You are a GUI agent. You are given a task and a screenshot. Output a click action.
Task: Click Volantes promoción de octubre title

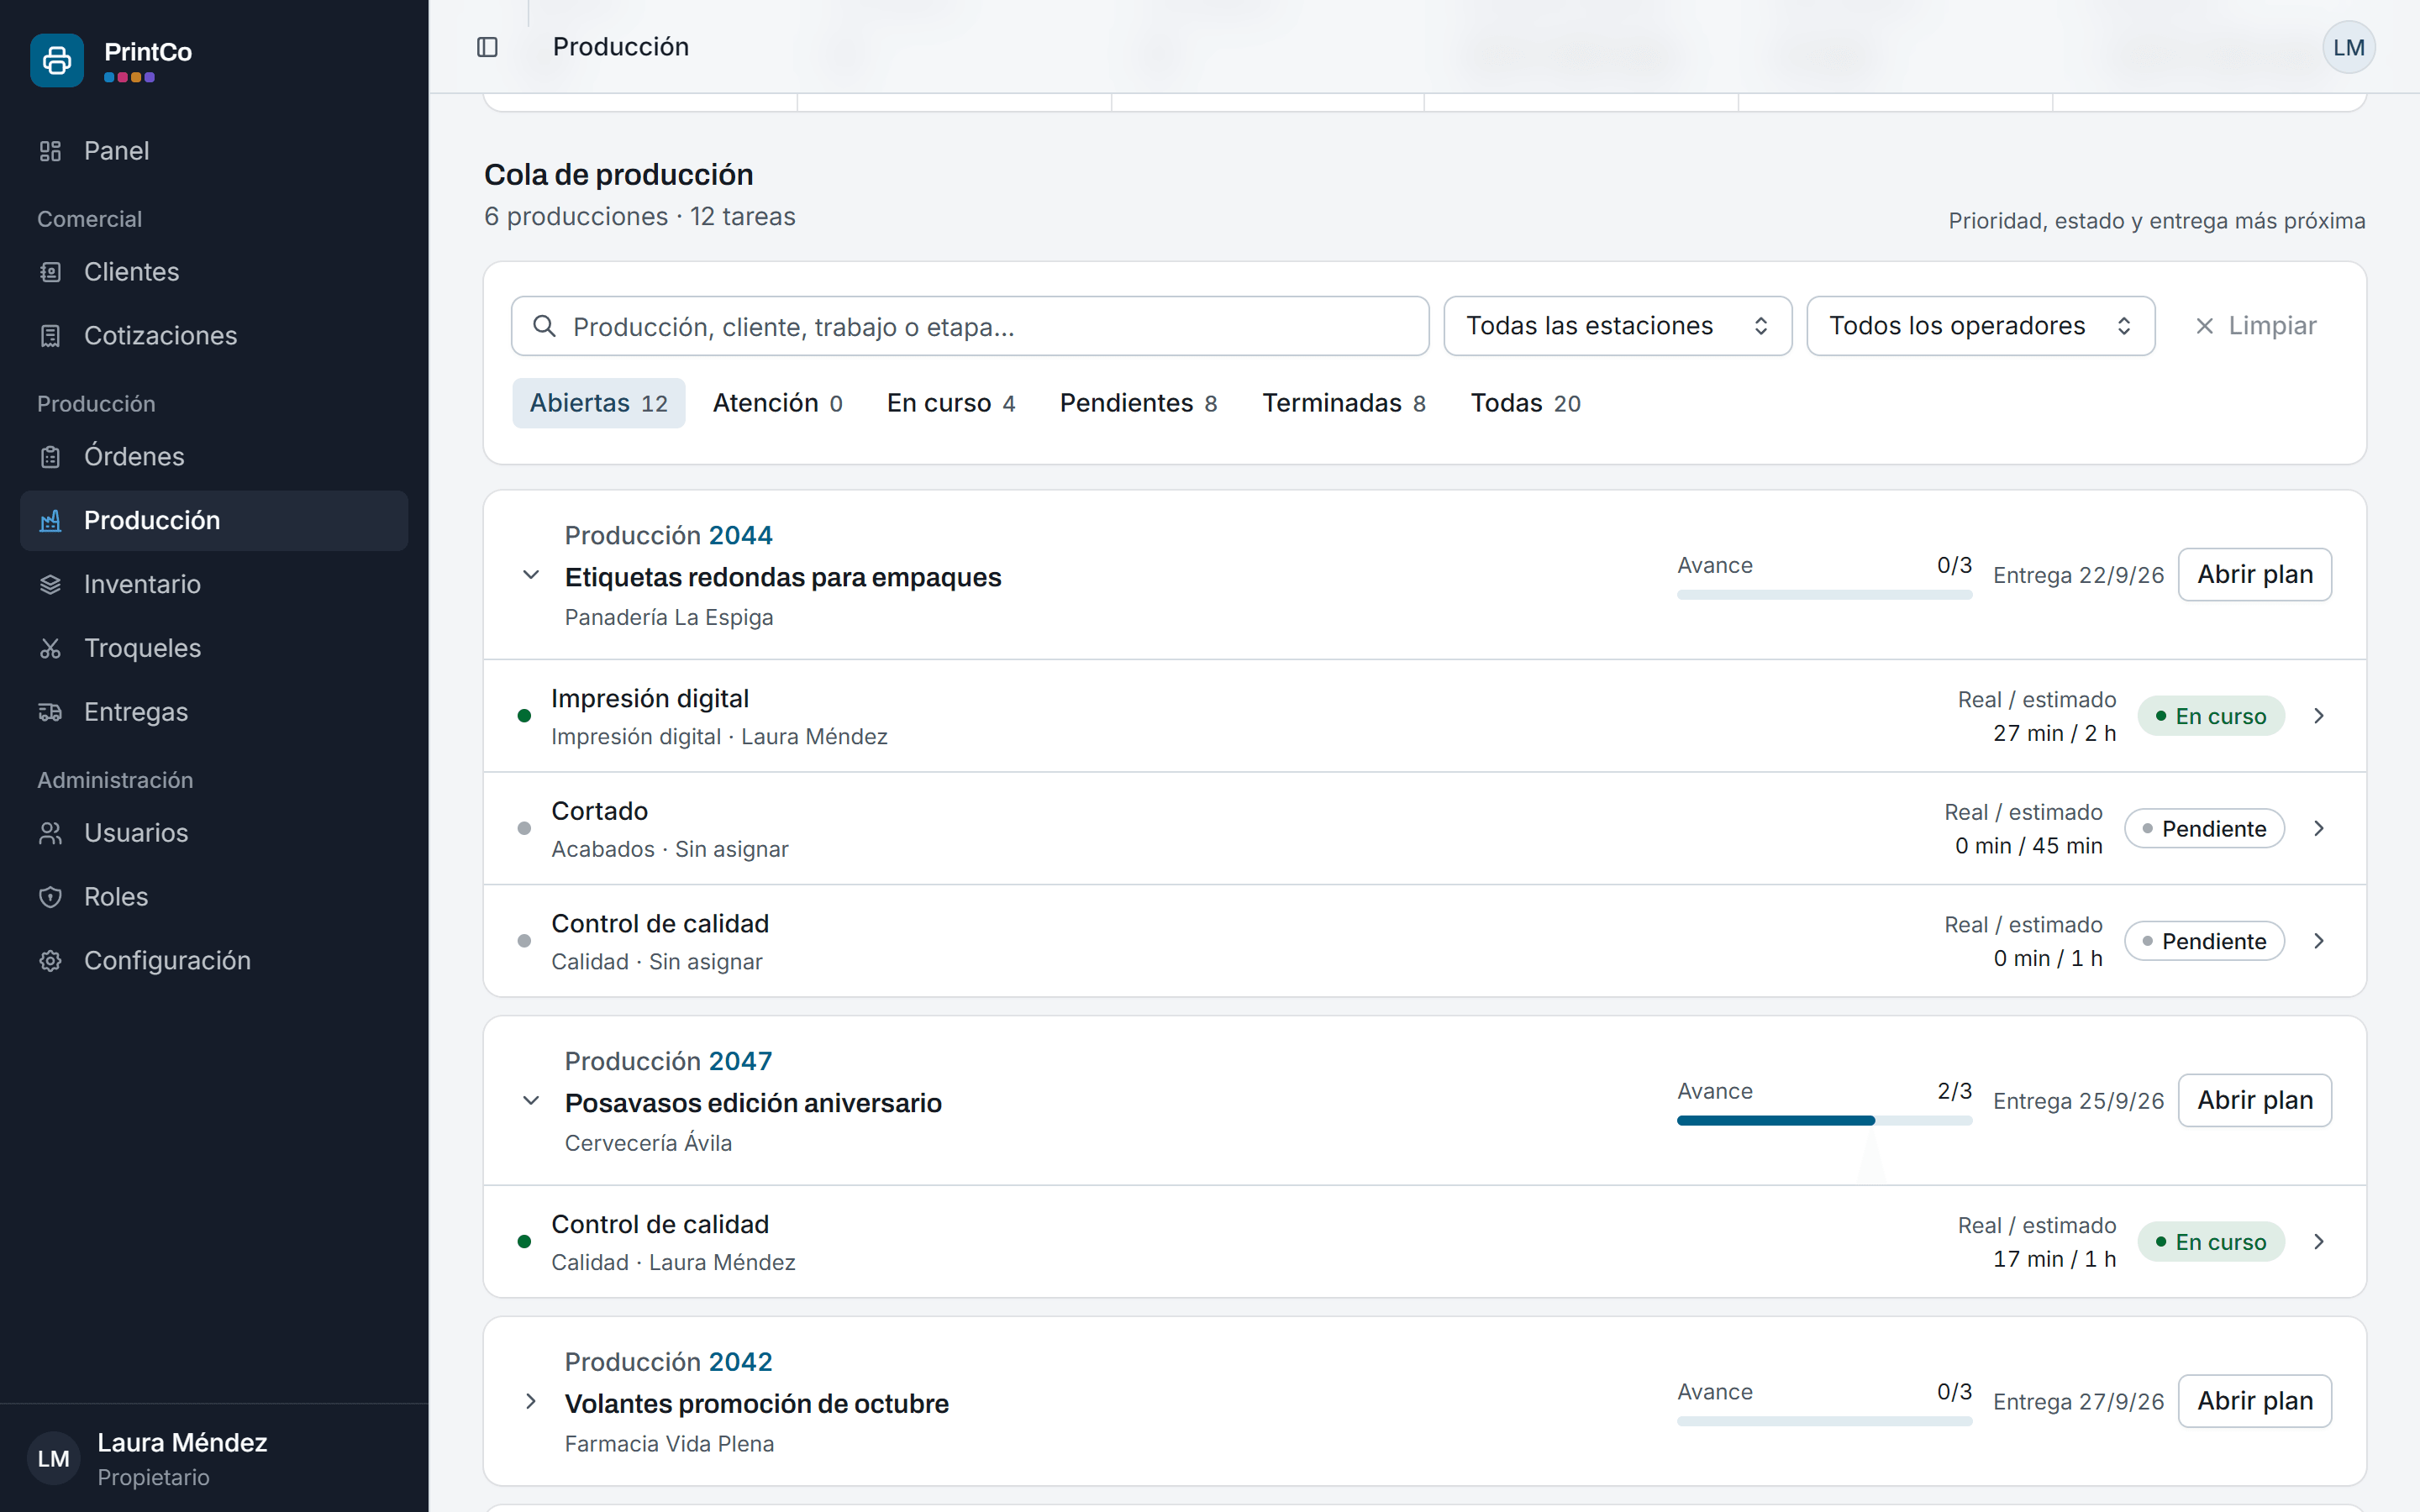(x=756, y=1405)
